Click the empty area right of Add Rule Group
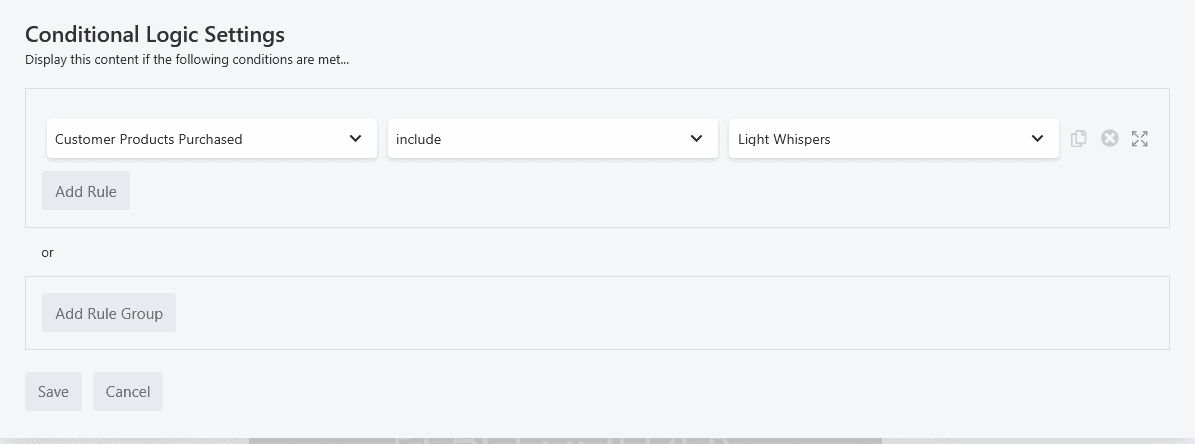Screen dimensions: 1195x444 point(650,313)
